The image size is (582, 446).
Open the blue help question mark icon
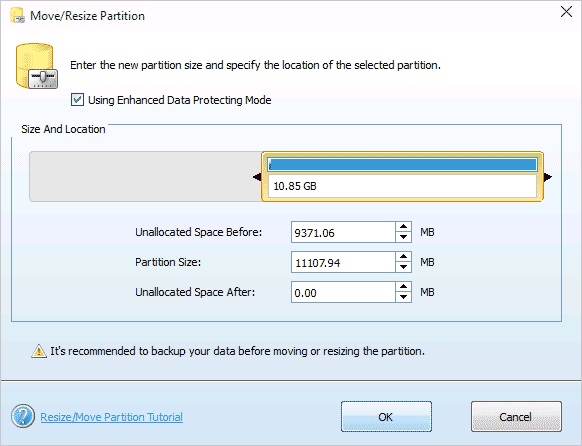pos(23,416)
